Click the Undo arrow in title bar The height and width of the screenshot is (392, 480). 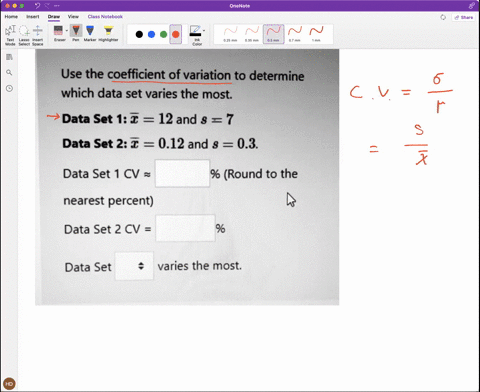(x=37, y=6)
